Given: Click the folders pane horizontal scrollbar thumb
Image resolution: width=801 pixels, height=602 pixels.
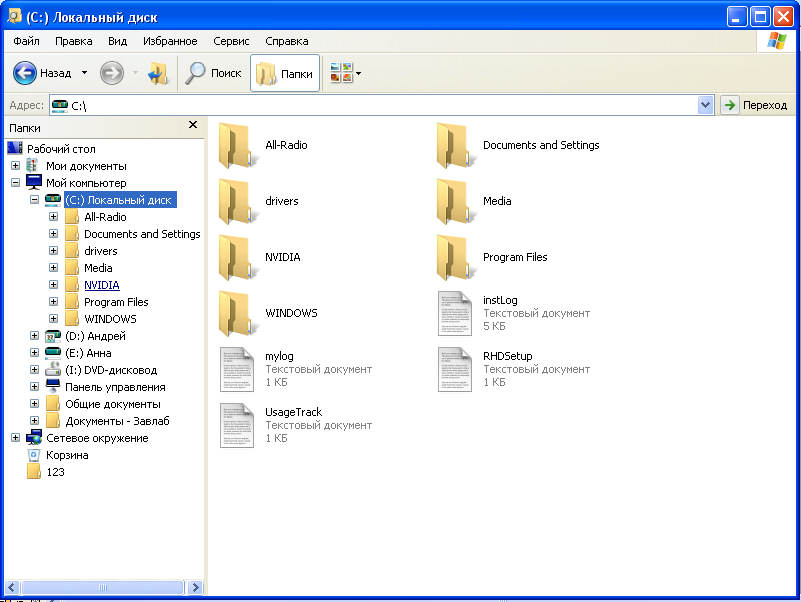Looking at the screenshot, I should pos(103,588).
